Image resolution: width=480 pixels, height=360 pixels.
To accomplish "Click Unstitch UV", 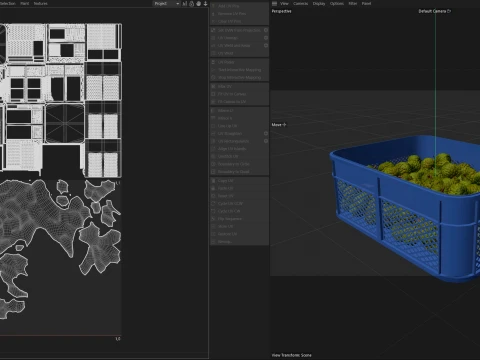I will [239, 156].
